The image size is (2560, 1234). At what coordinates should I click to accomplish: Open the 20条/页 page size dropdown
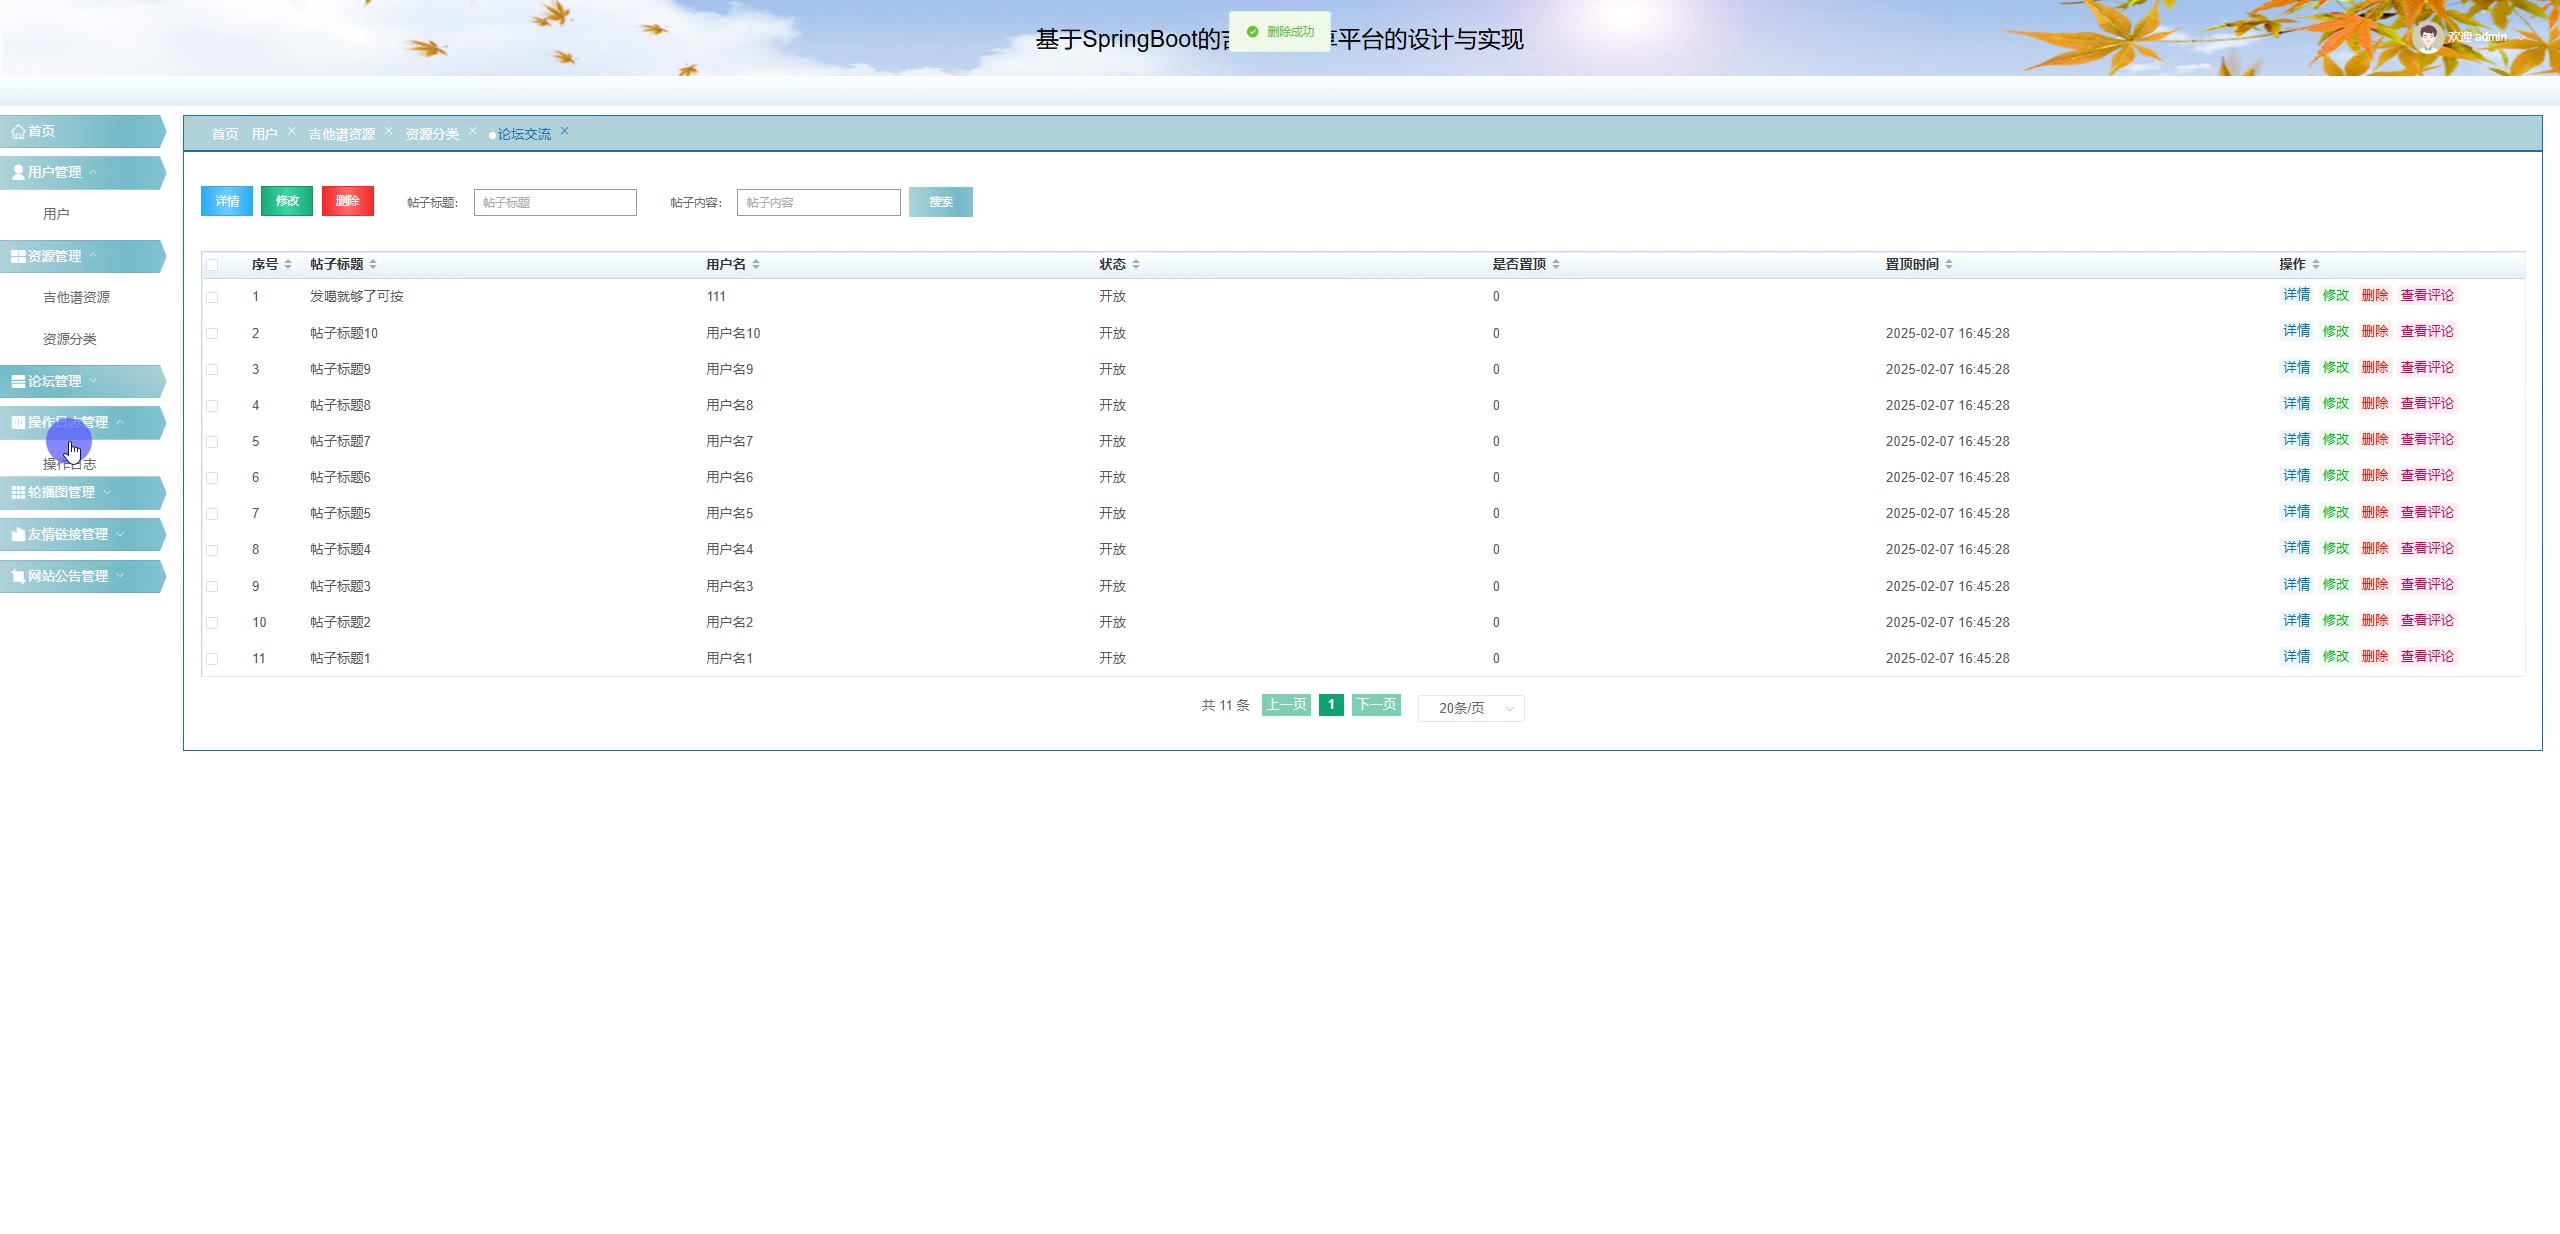[1470, 708]
